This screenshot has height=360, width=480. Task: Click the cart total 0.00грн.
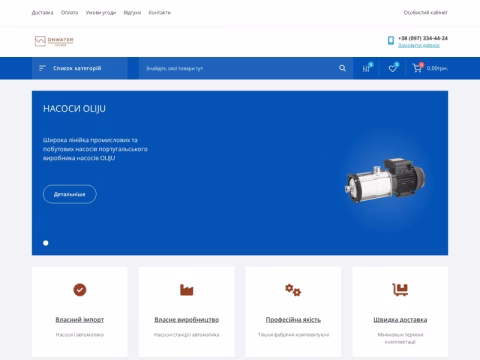(437, 68)
